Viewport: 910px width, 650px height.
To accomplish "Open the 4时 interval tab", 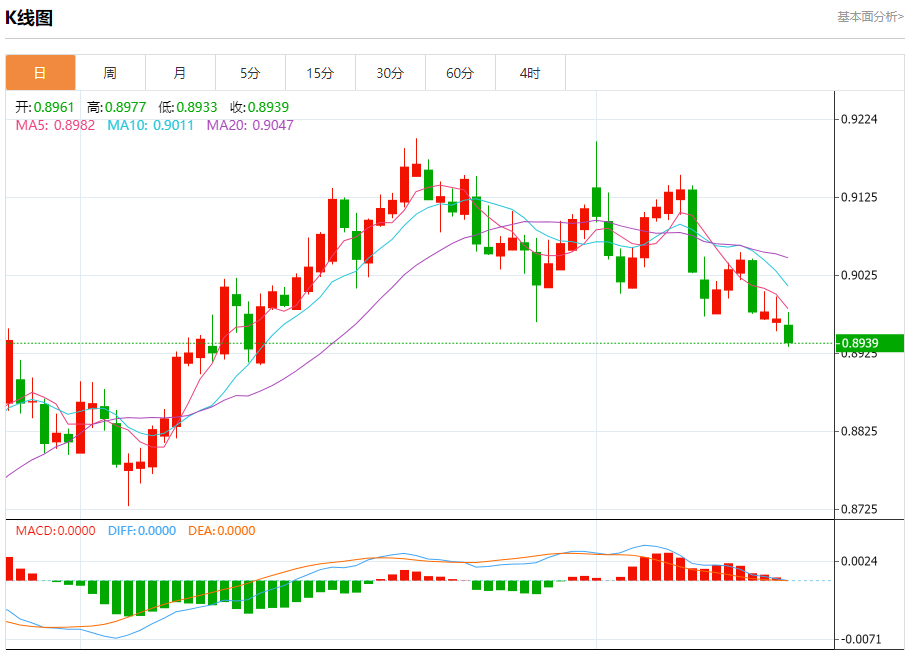I will coord(530,73).
